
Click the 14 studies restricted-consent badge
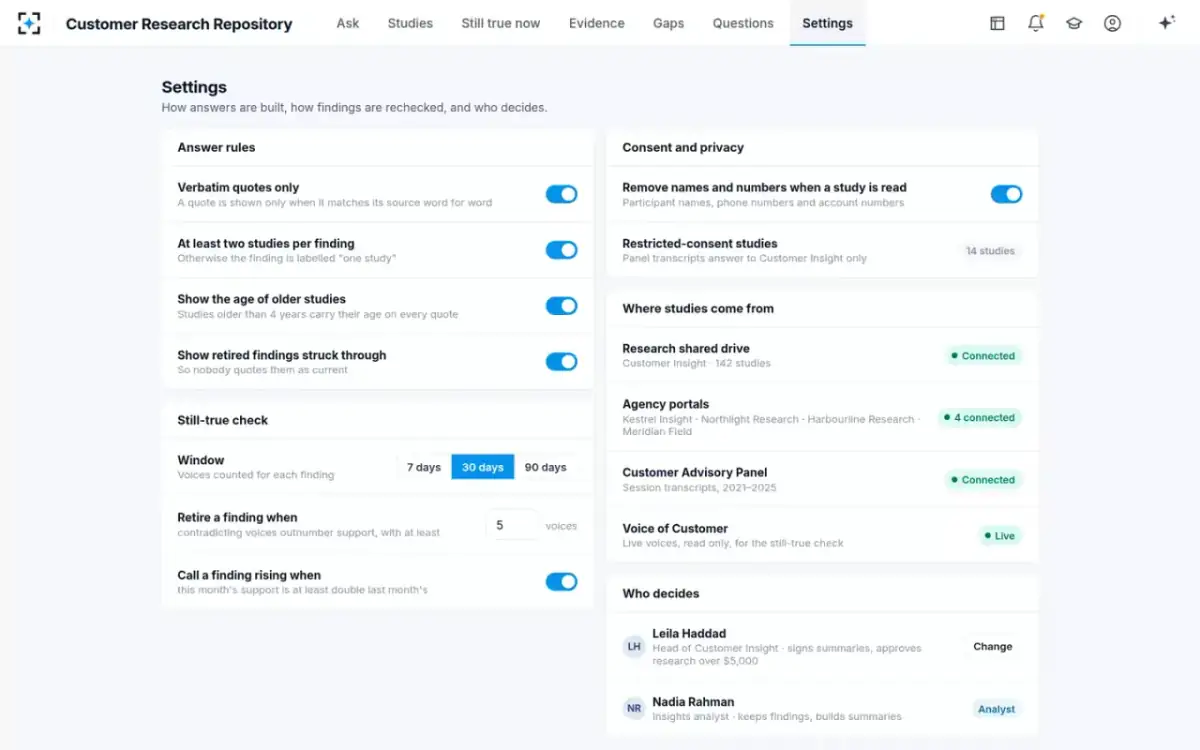pyautogui.click(x=990, y=251)
